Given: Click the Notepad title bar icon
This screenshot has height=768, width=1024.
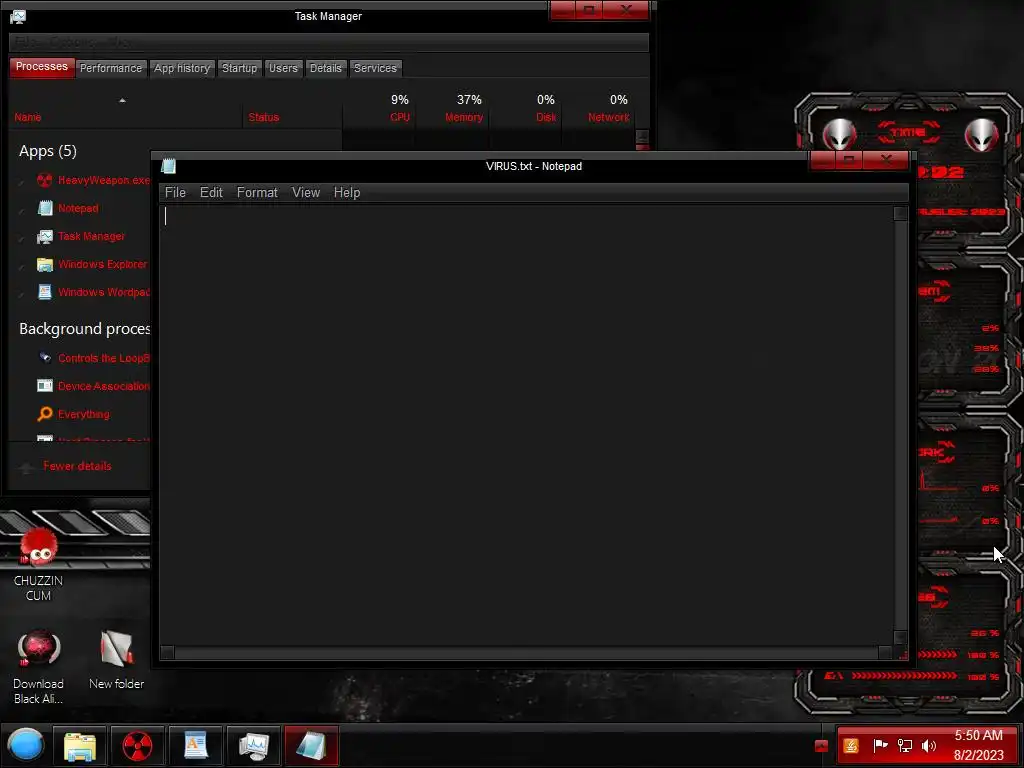Looking at the screenshot, I should coord(168,166).
